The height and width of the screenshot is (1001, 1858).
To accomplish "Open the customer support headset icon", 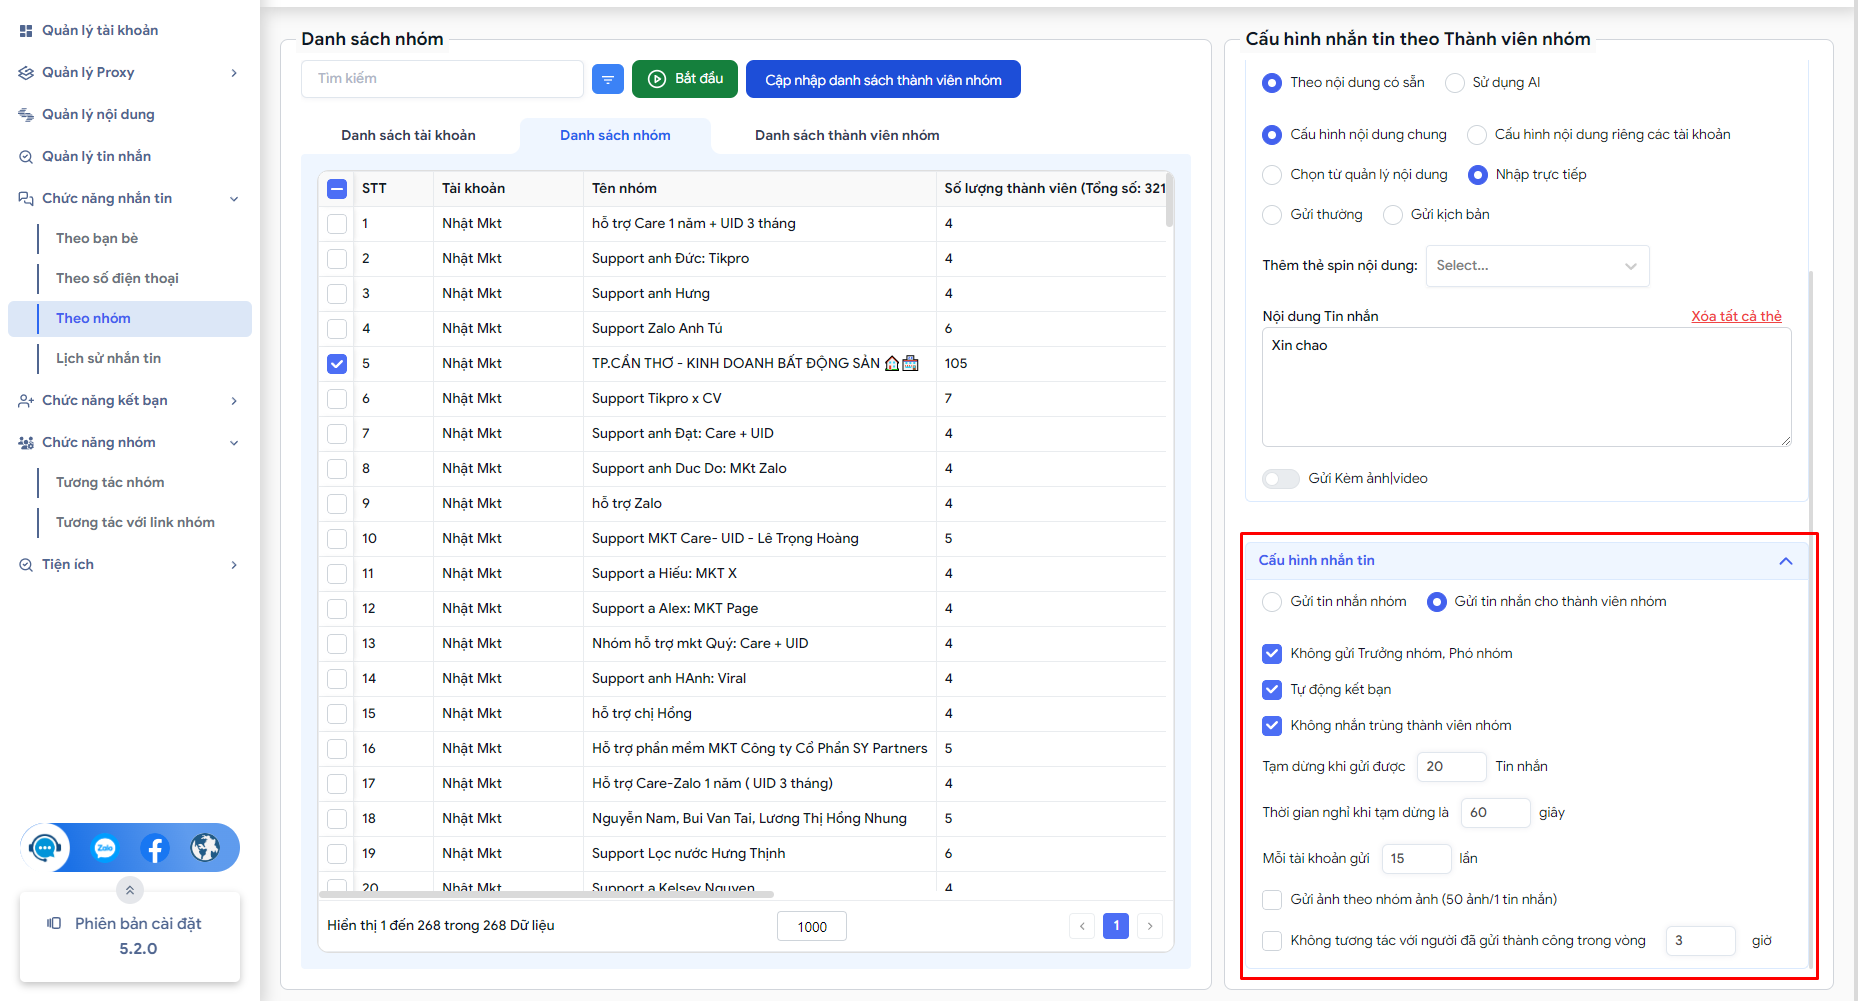I will 45,848.
